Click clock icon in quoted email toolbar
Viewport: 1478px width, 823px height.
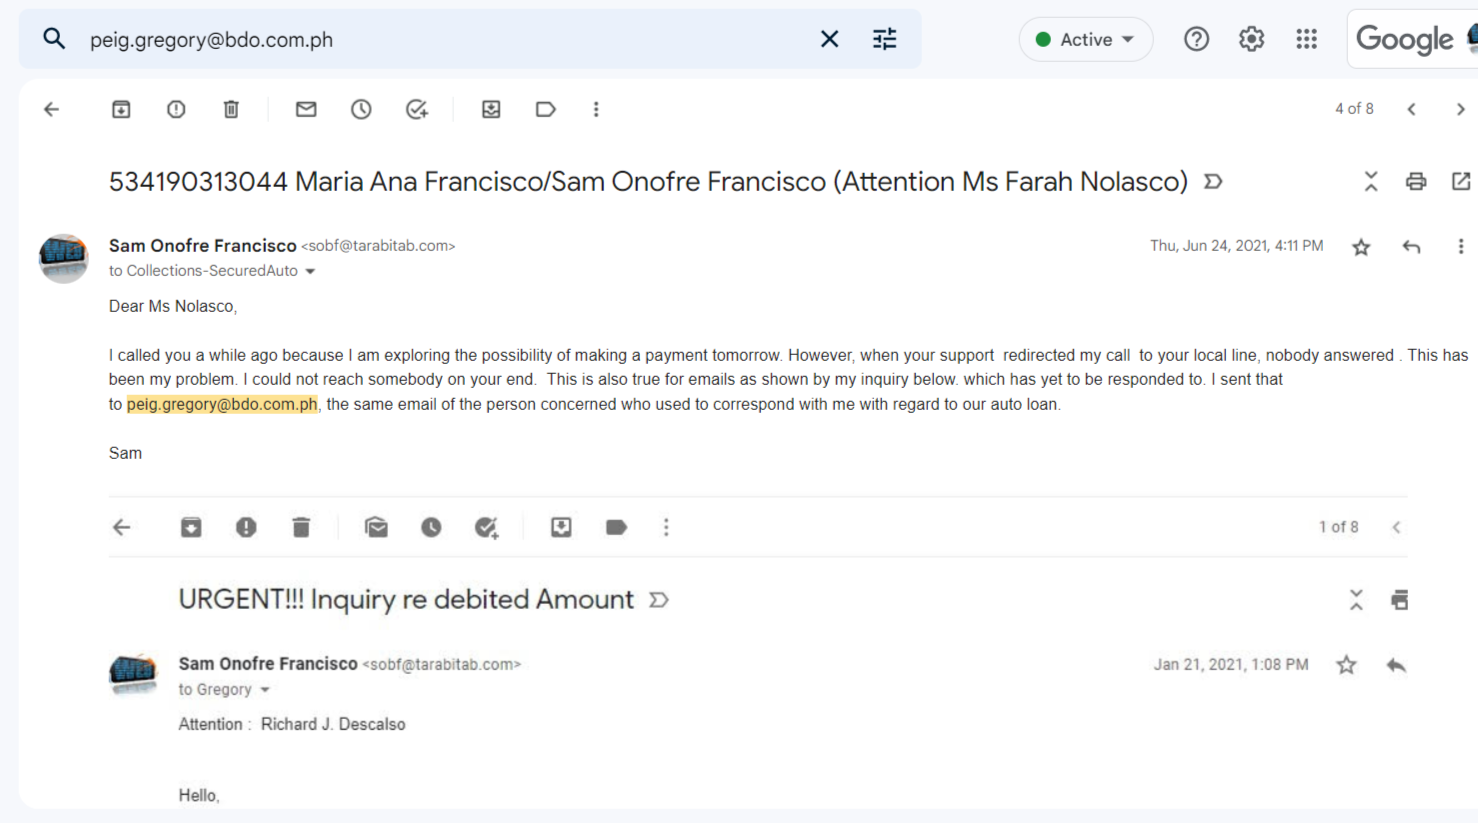click(431, 527)
